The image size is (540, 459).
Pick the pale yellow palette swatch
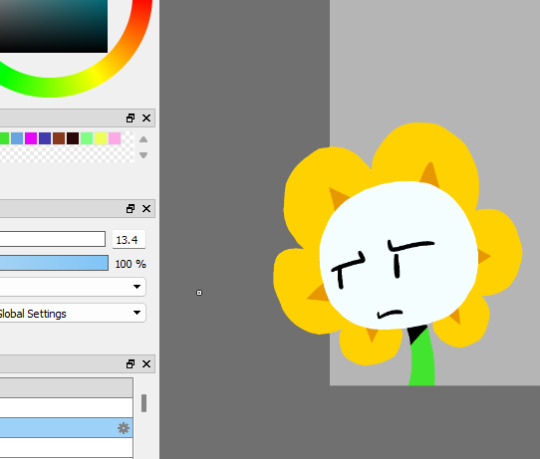click(101, 138)
